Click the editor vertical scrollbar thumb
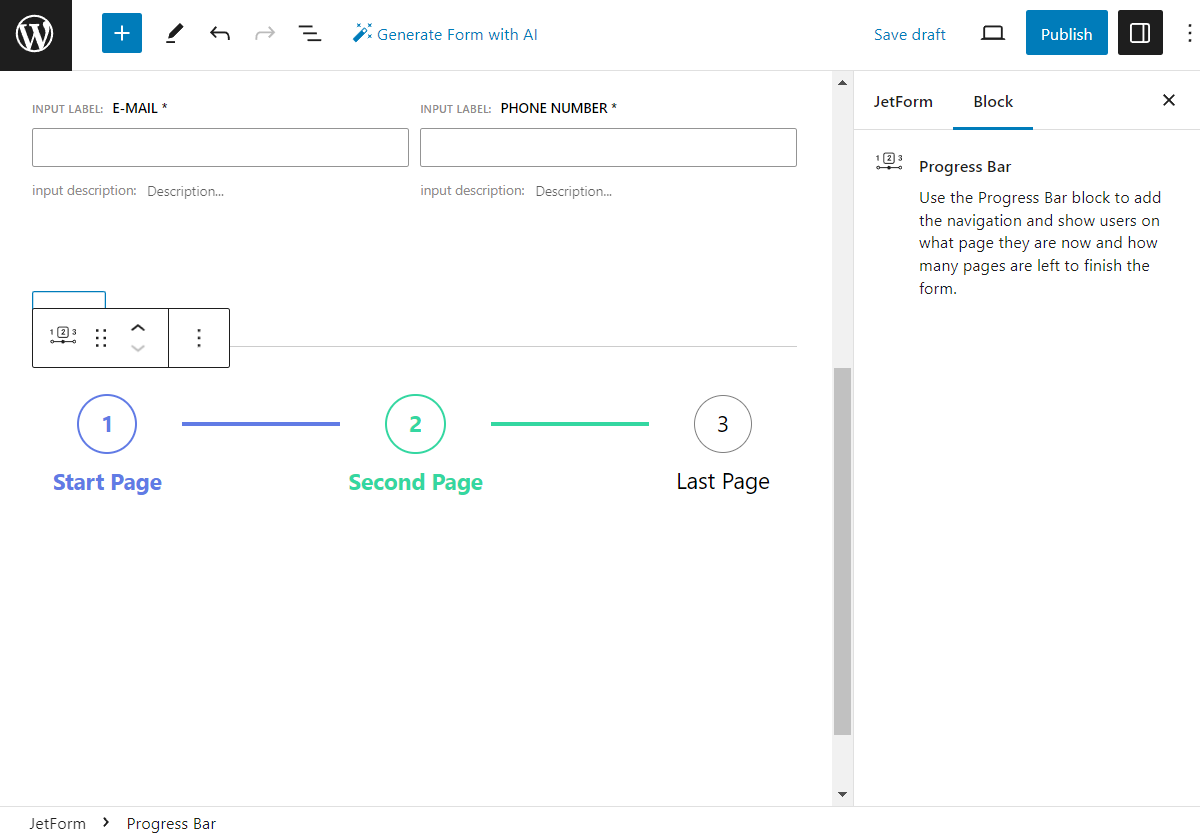Viewport: 1200px width, 834px height. pyautogui.click(x=842, y=551)
